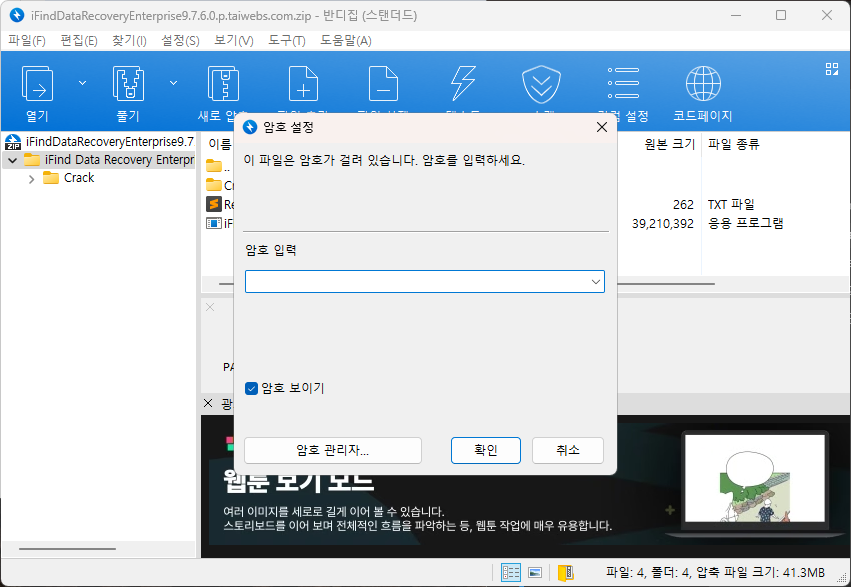Image resolution: width=851 pixels, height=587 pixels.
Task: Click the Code Page (코드페이지) globe icon
Action: click(703, 84)
